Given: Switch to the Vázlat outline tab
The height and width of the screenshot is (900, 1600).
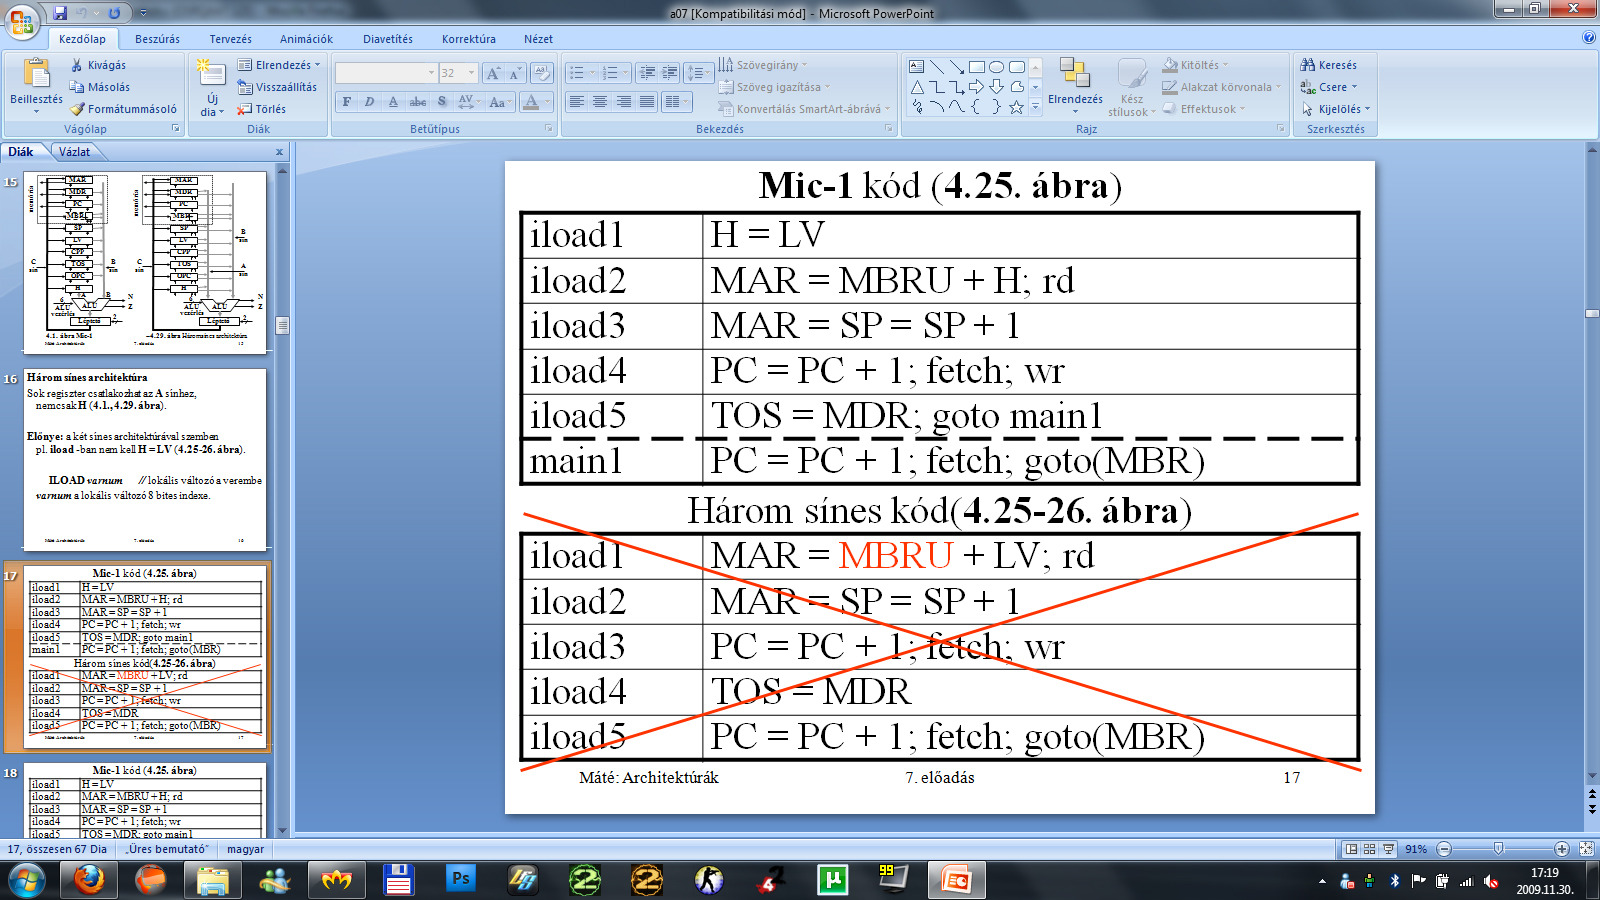Looking at the screenshot, I should point(74,152).
